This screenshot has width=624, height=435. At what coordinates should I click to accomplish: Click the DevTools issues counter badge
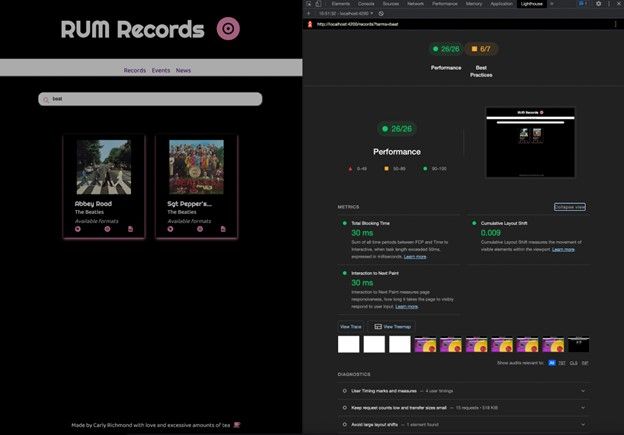point(583,4)
